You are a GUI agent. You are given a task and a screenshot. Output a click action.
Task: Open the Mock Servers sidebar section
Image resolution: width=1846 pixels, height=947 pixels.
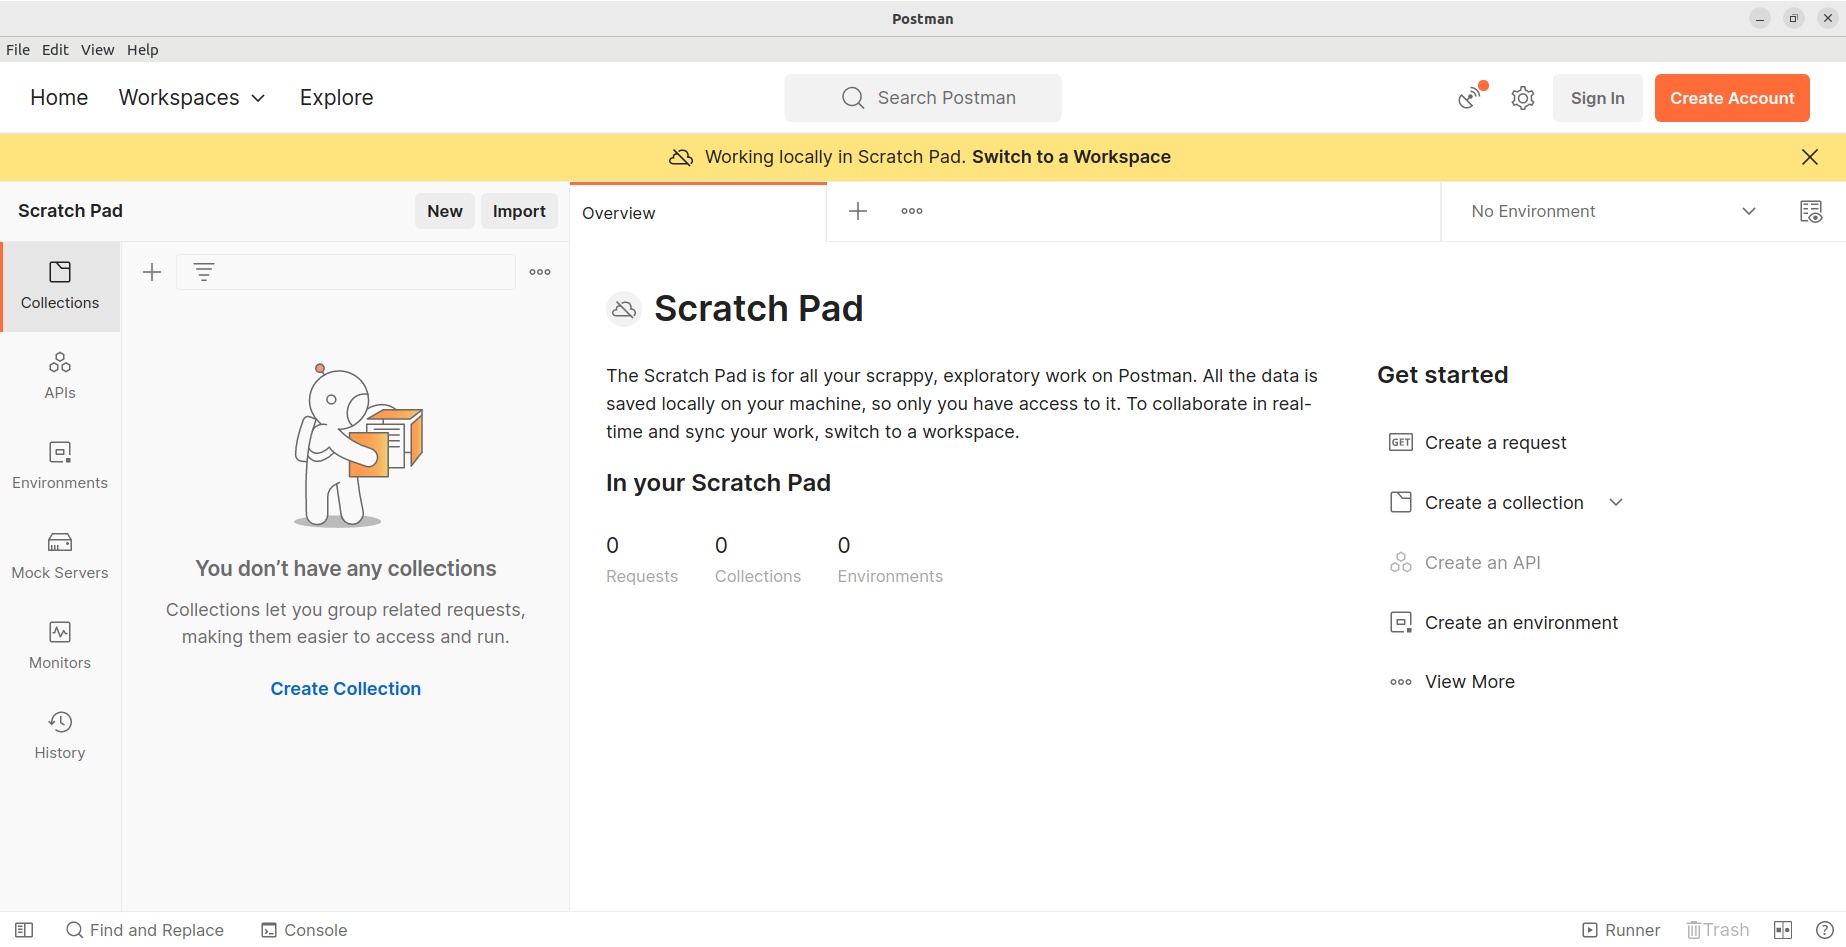click(x=60, y=556)
